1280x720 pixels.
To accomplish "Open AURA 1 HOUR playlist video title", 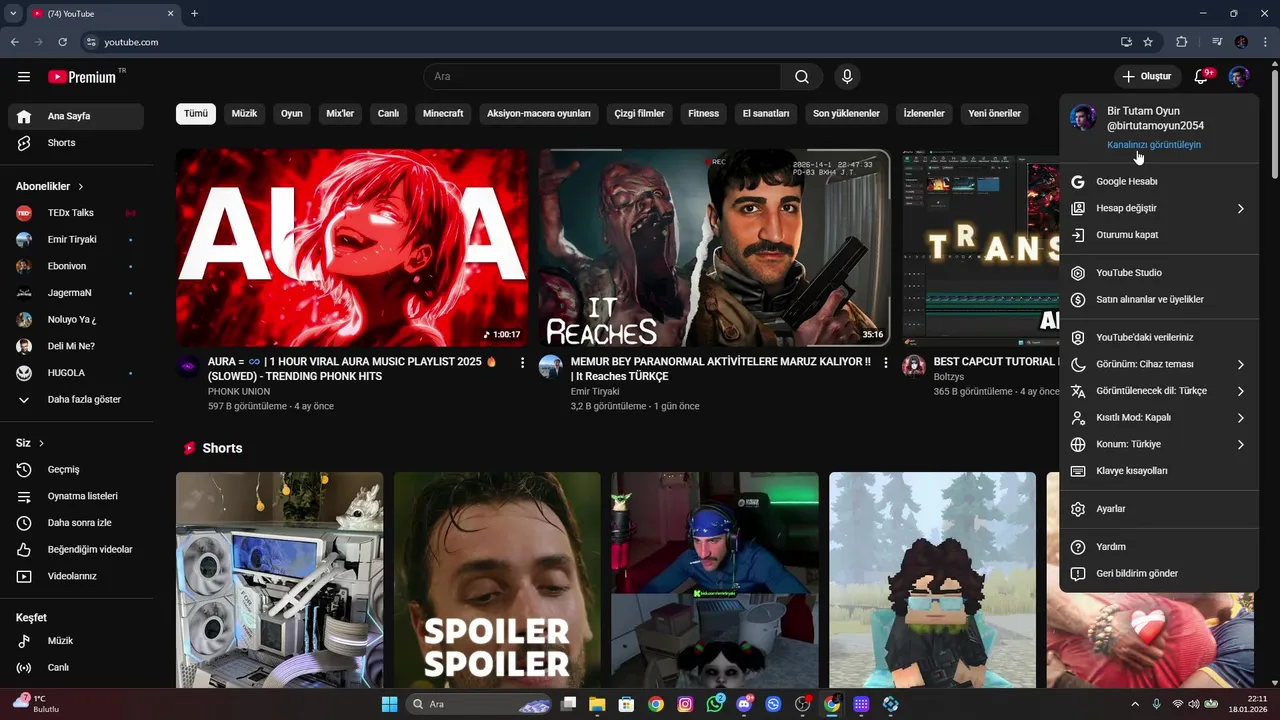I will coord(353,369).
